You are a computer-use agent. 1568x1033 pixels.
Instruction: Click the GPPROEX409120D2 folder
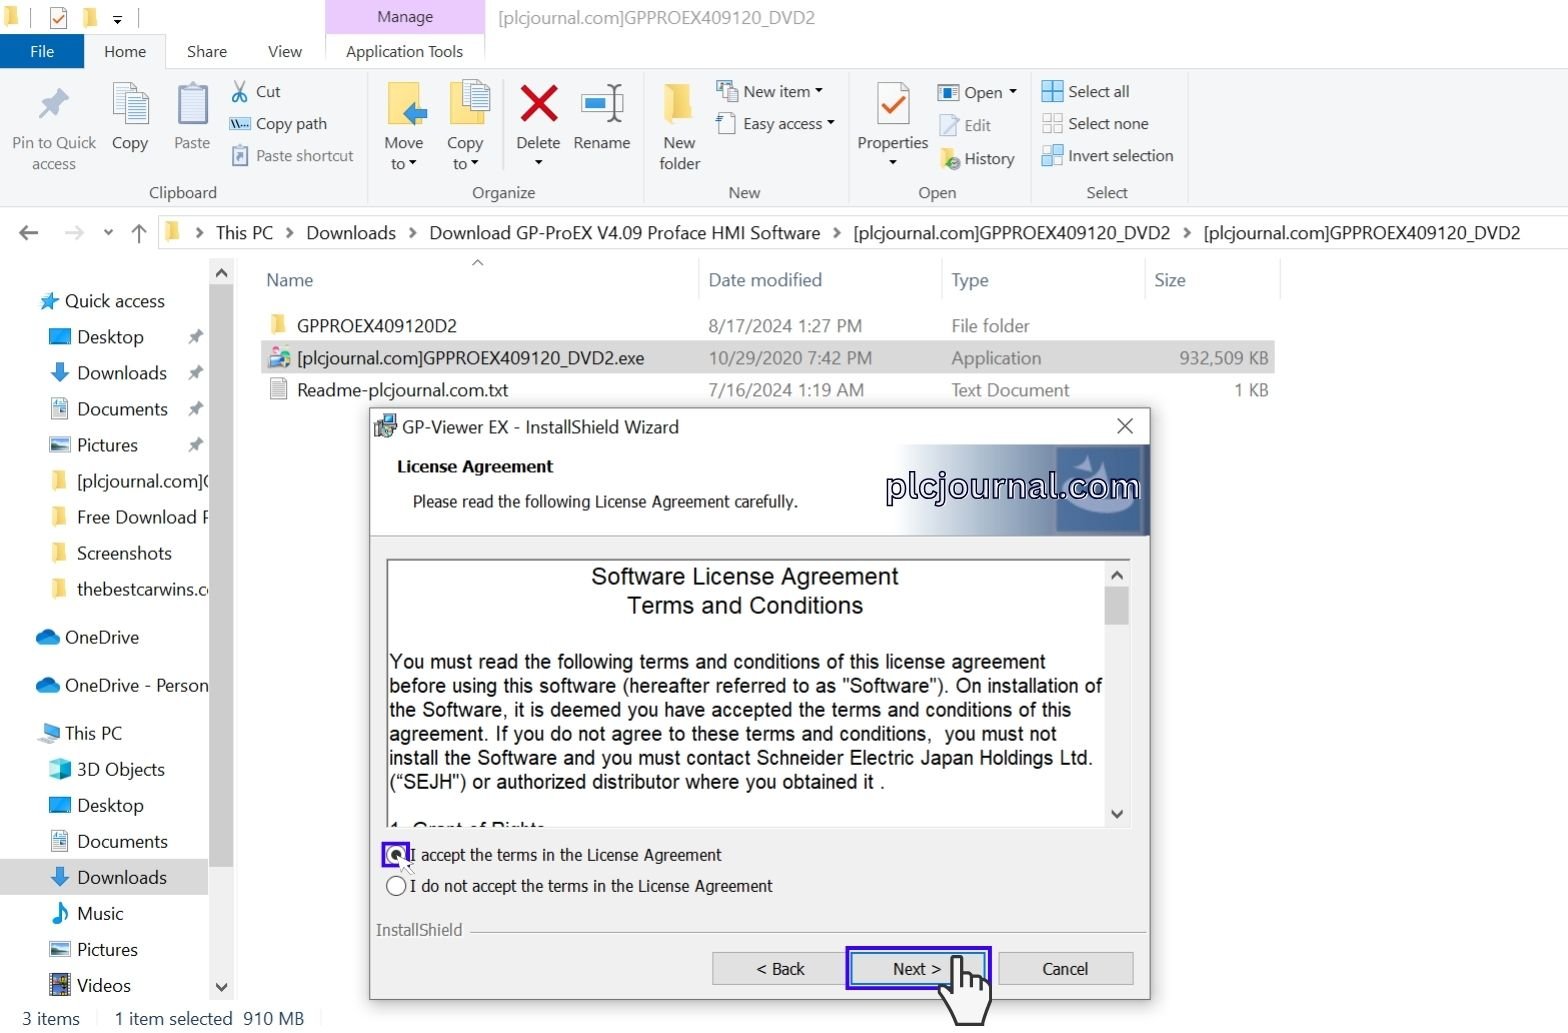coord(376,326)
